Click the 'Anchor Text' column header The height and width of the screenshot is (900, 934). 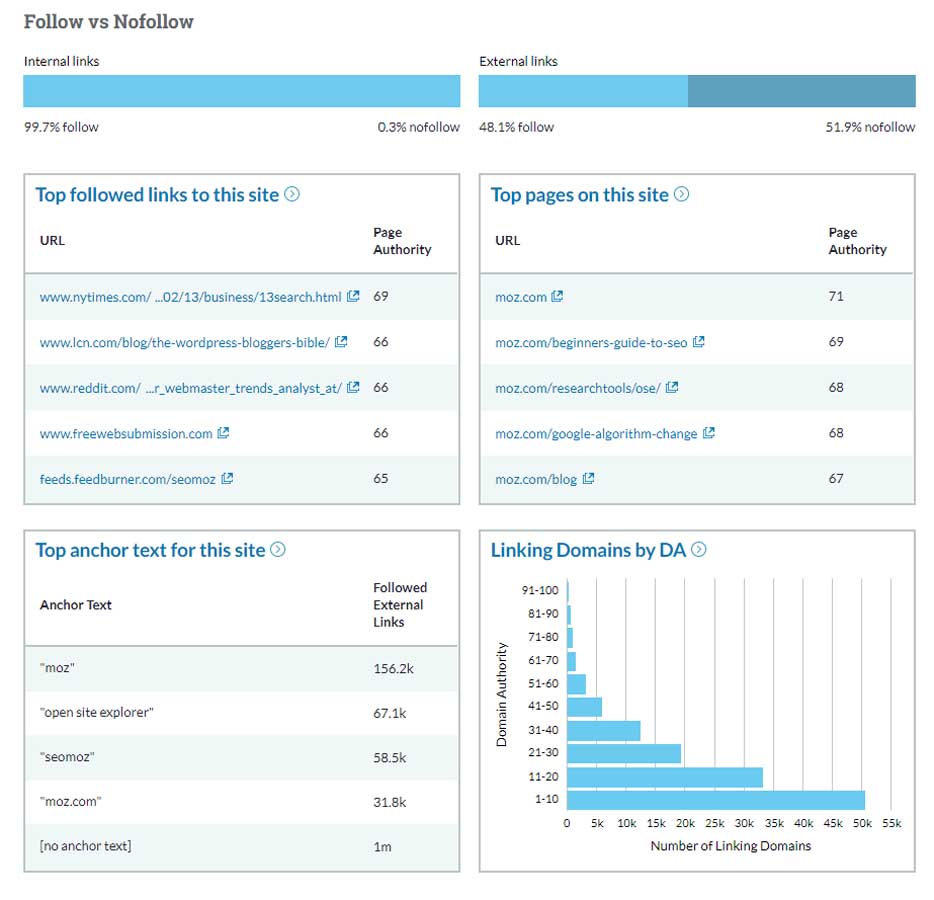tap(76, 605)
